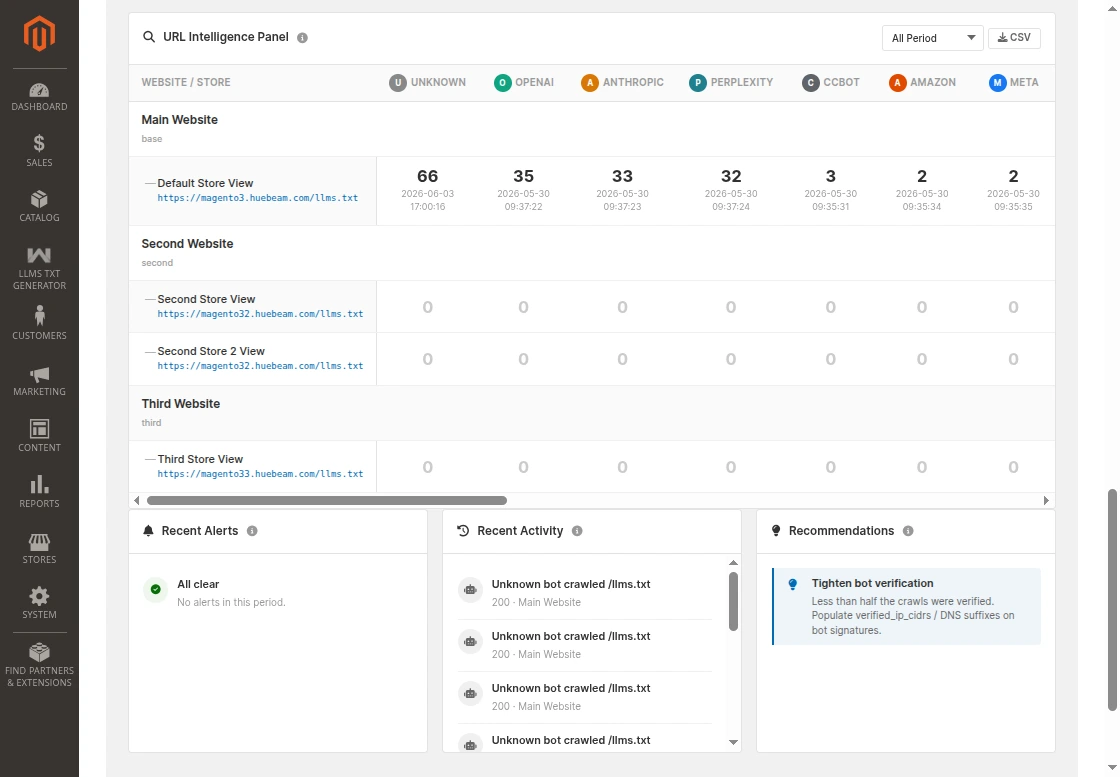Click the WEBSITE / STORE column header
Image resolution: width=1120 pixels, height=777 pixels.
pyautogui.click(x=186, y=82)
